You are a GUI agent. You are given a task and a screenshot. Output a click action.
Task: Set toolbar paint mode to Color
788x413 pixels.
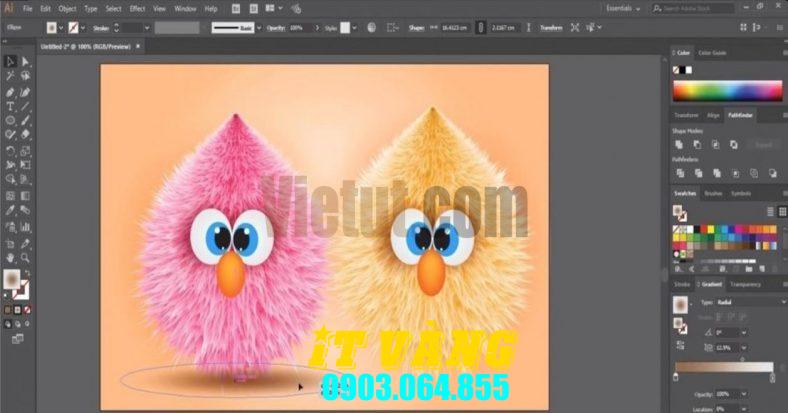(x=8, y=310)
